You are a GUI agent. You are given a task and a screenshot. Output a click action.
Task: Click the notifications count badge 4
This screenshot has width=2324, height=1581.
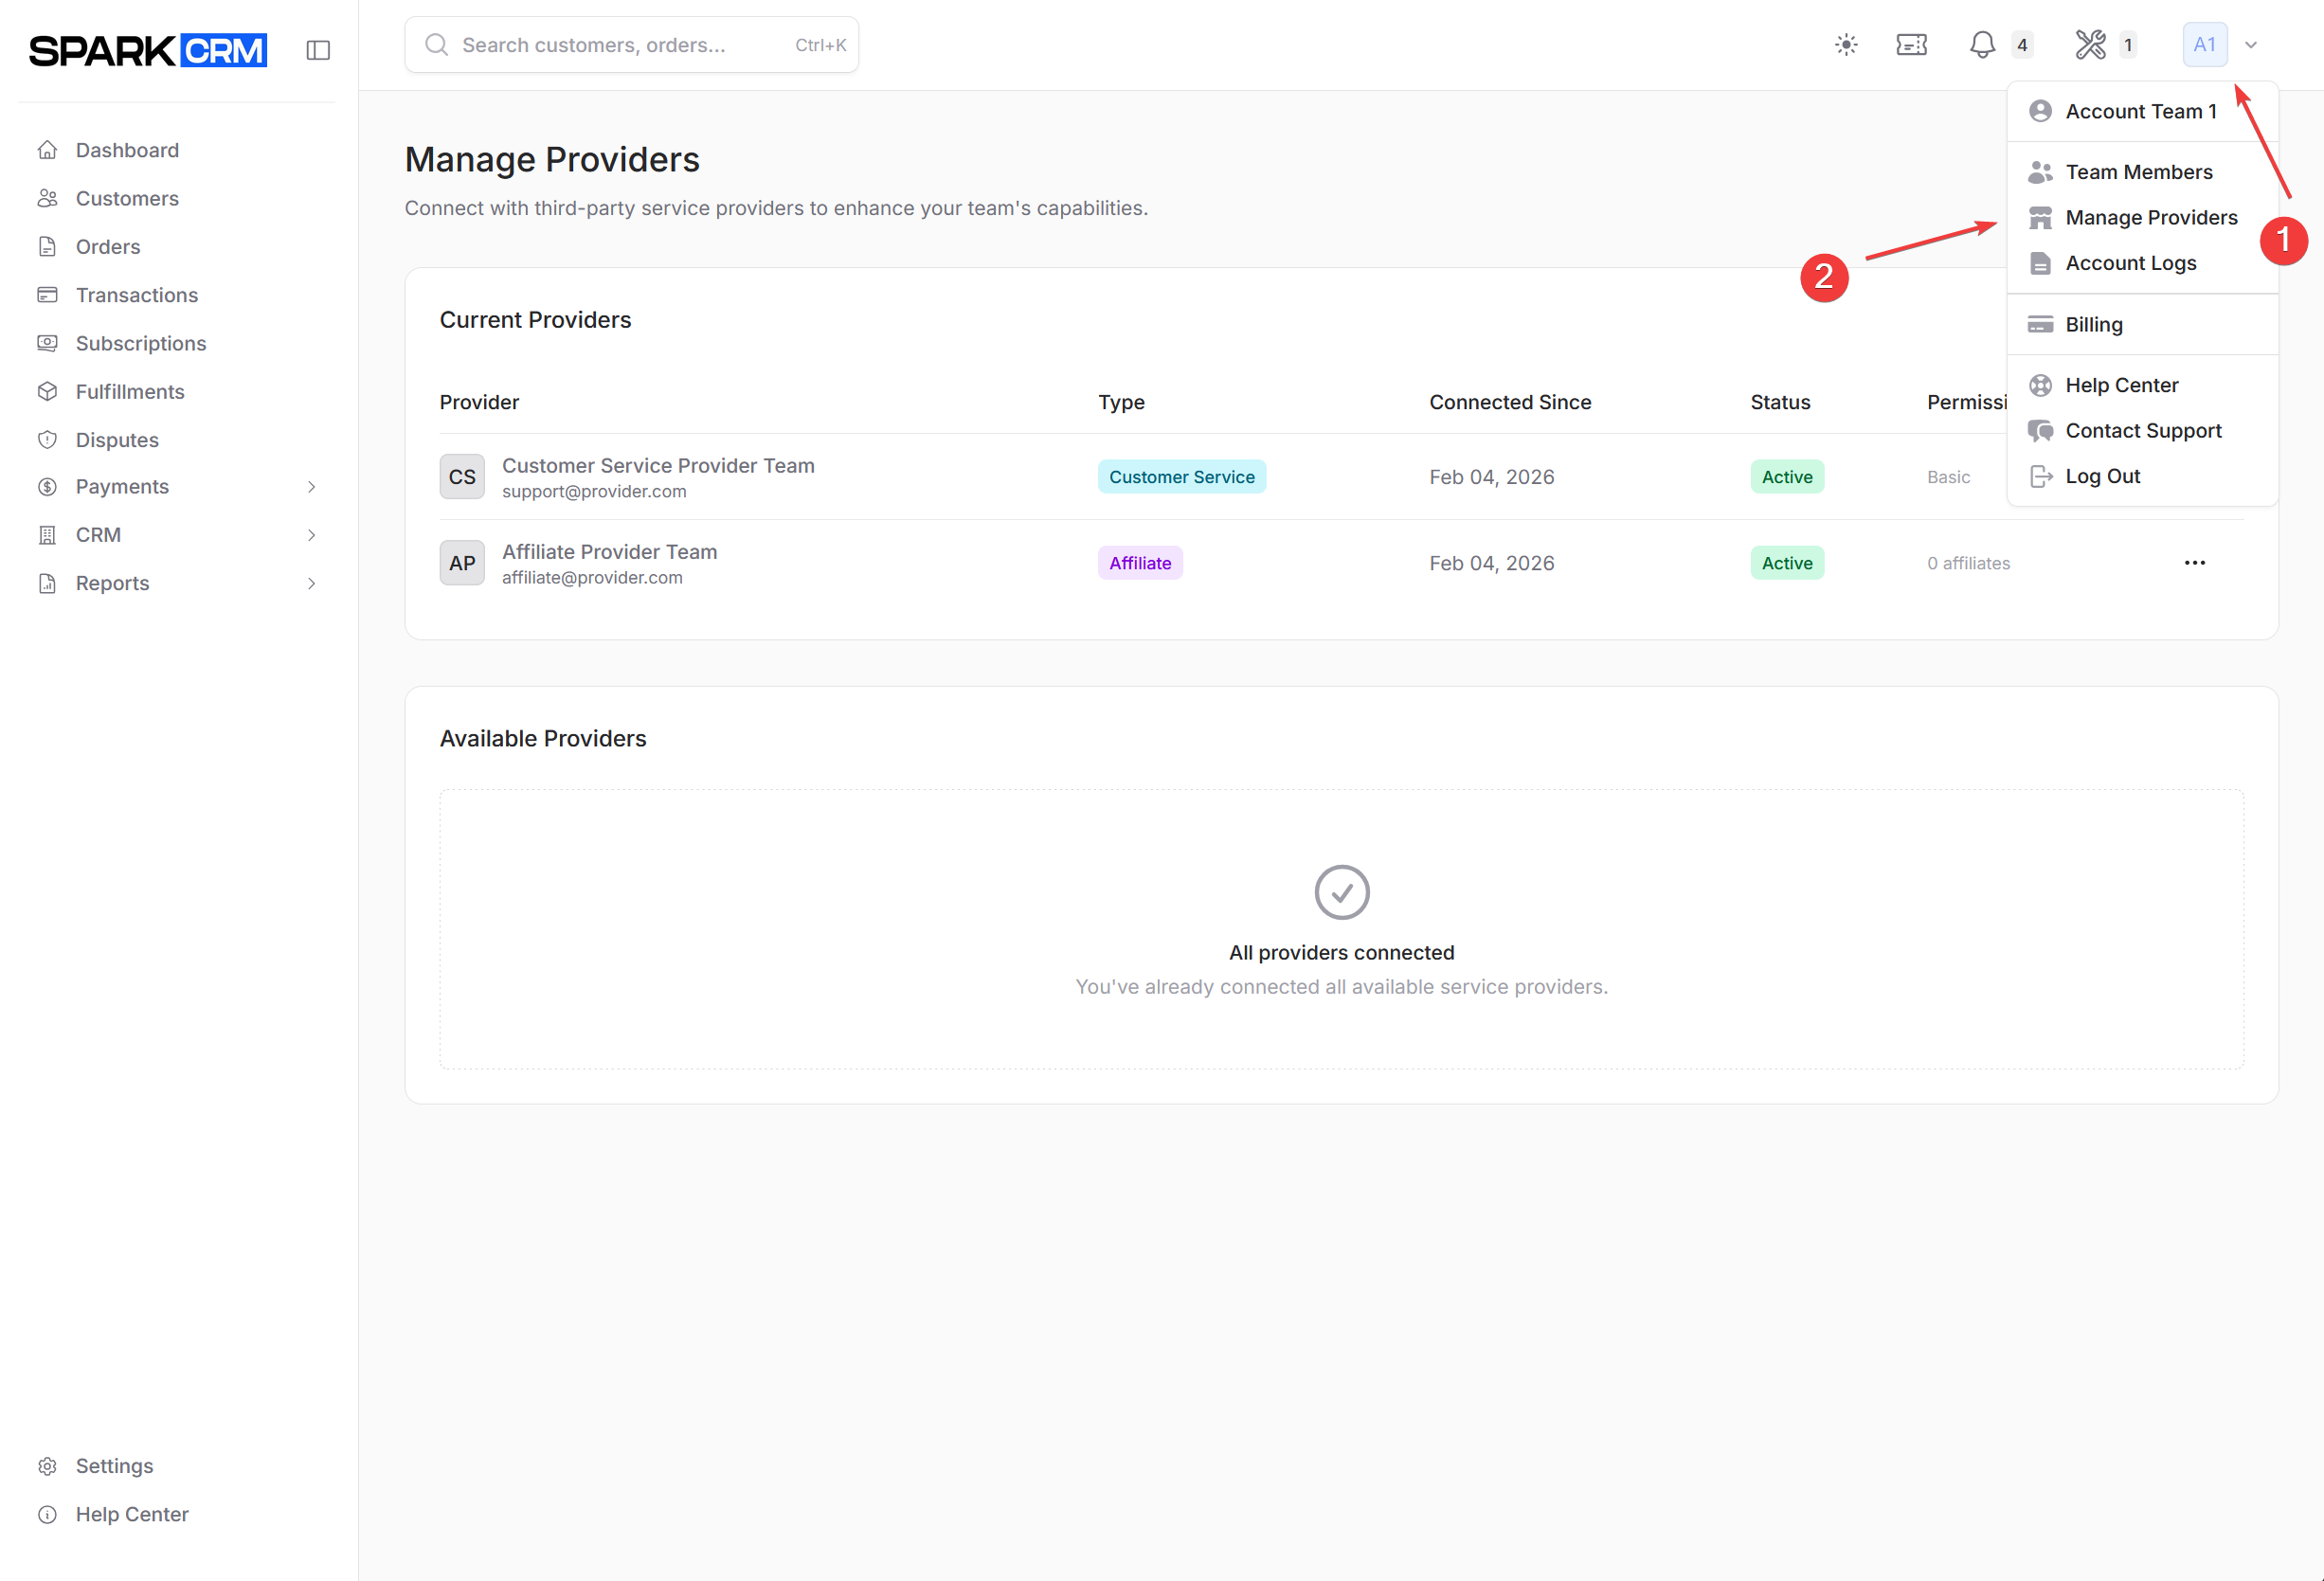click(x=2021, y=45)
